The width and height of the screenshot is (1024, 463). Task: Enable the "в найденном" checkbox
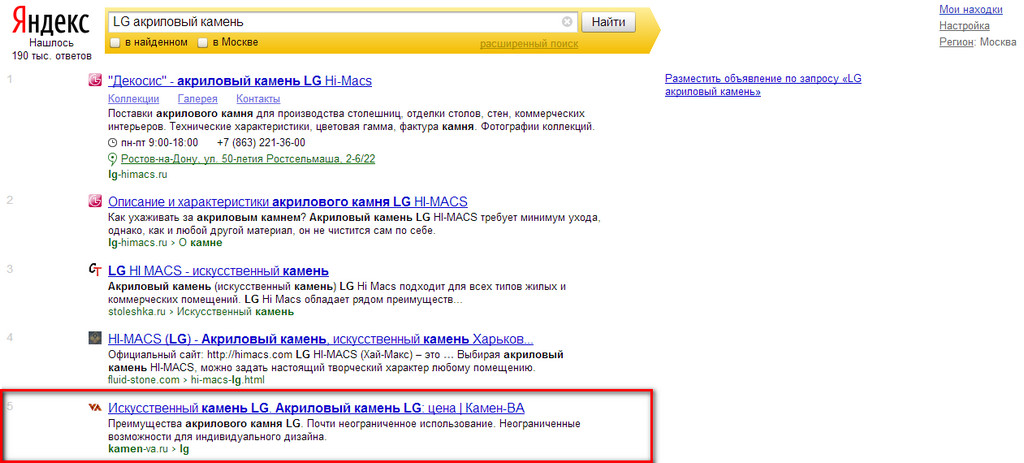(x=115, y=42)
